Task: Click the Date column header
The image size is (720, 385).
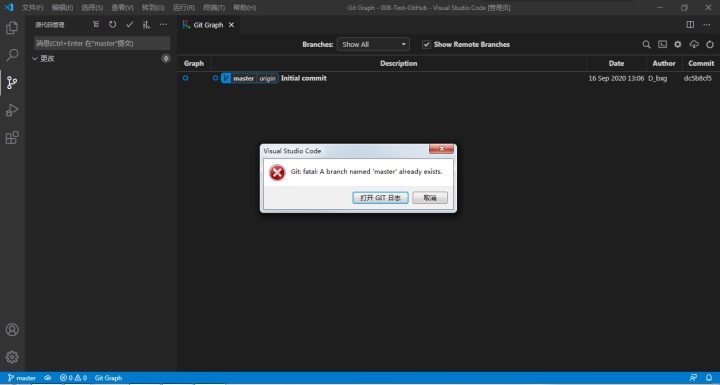Action: coord(616,63)
